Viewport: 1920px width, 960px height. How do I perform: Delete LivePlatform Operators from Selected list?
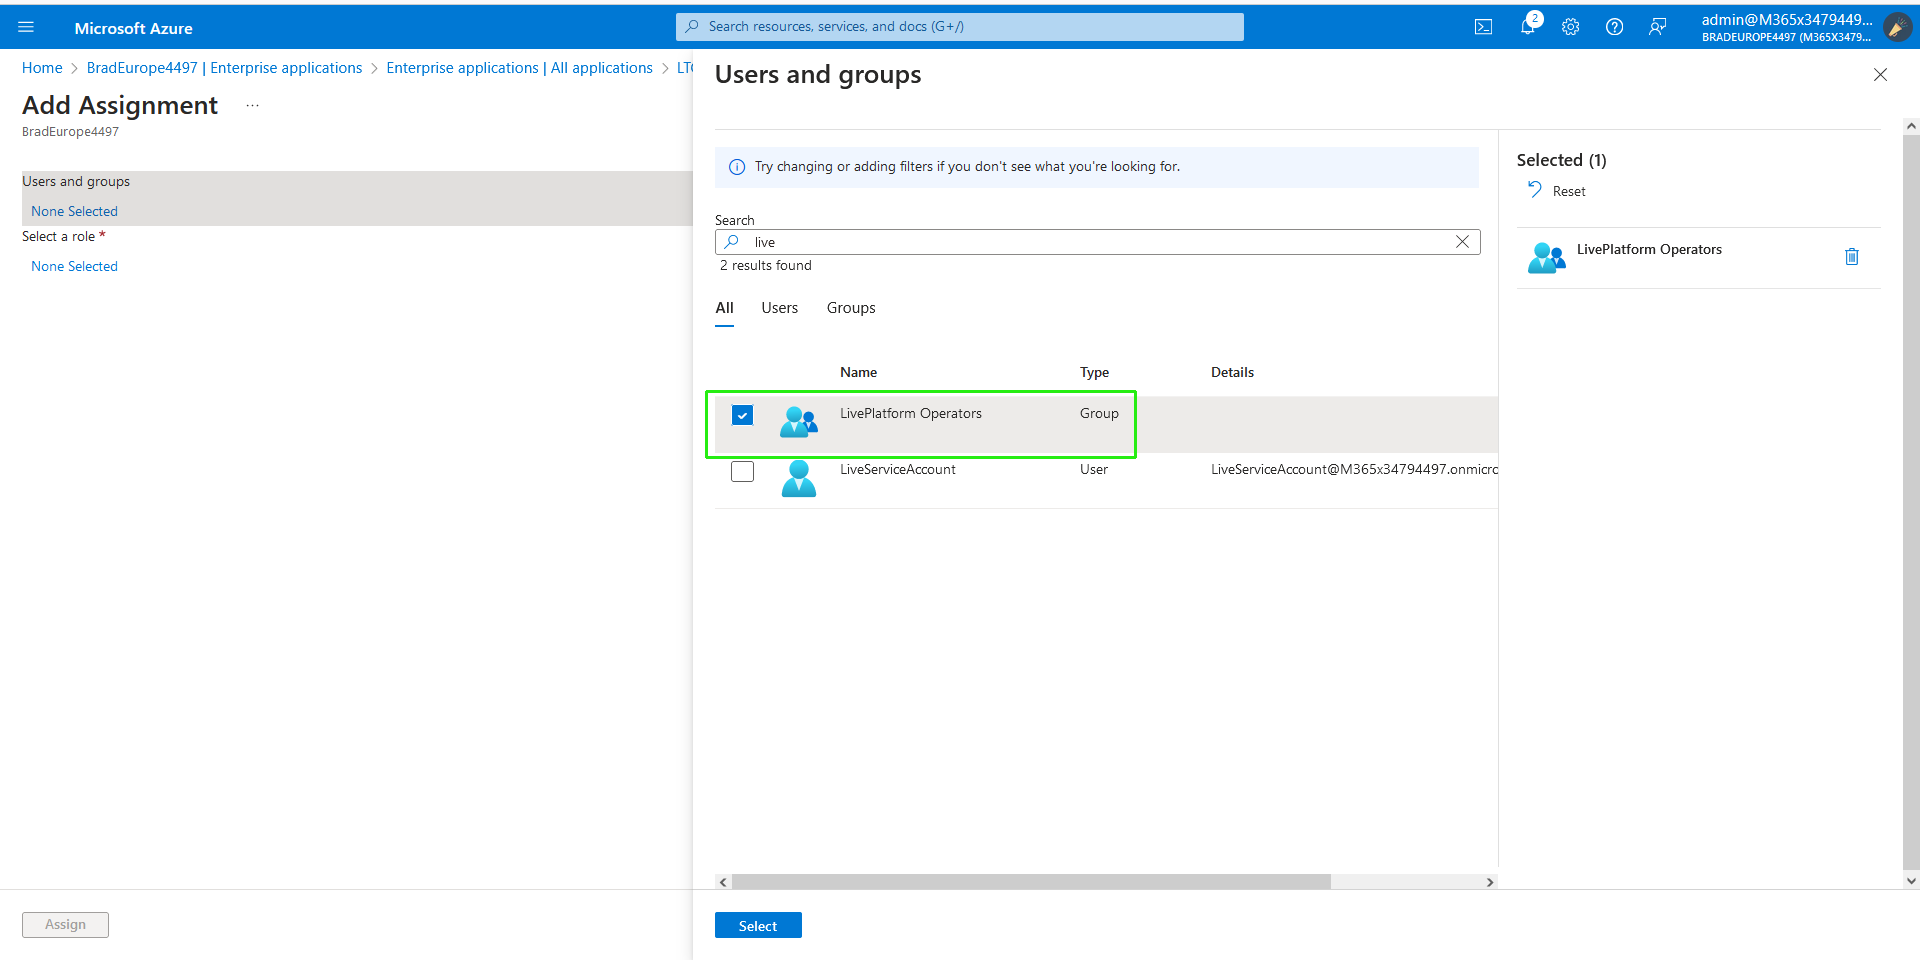coord(1852,257)
